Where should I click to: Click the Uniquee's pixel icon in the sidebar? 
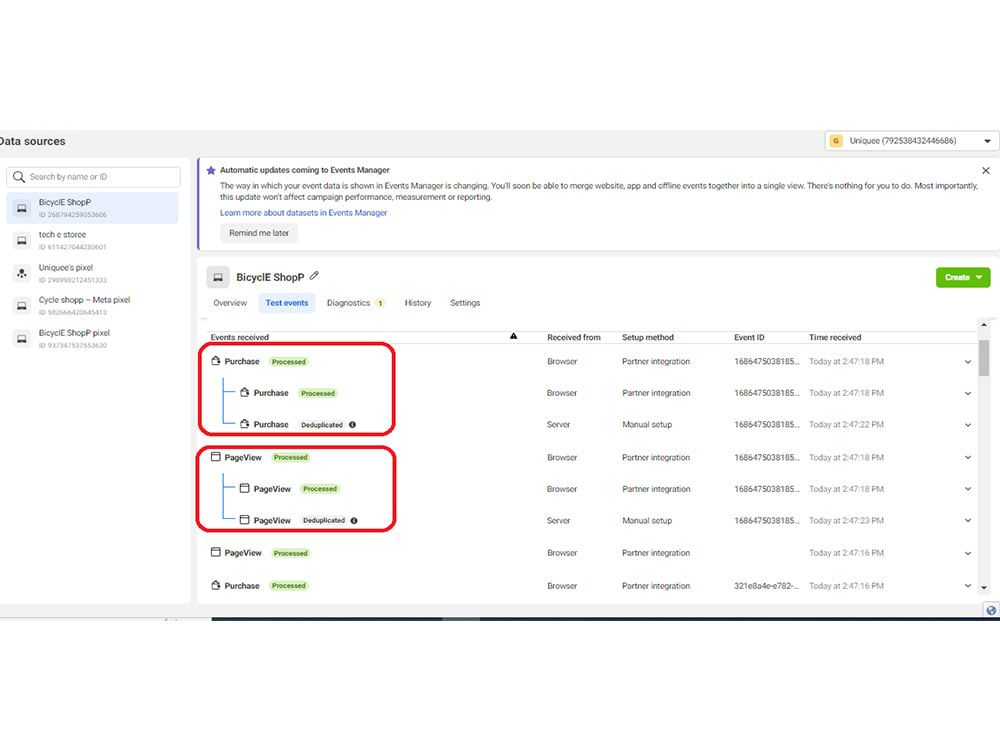22,271
